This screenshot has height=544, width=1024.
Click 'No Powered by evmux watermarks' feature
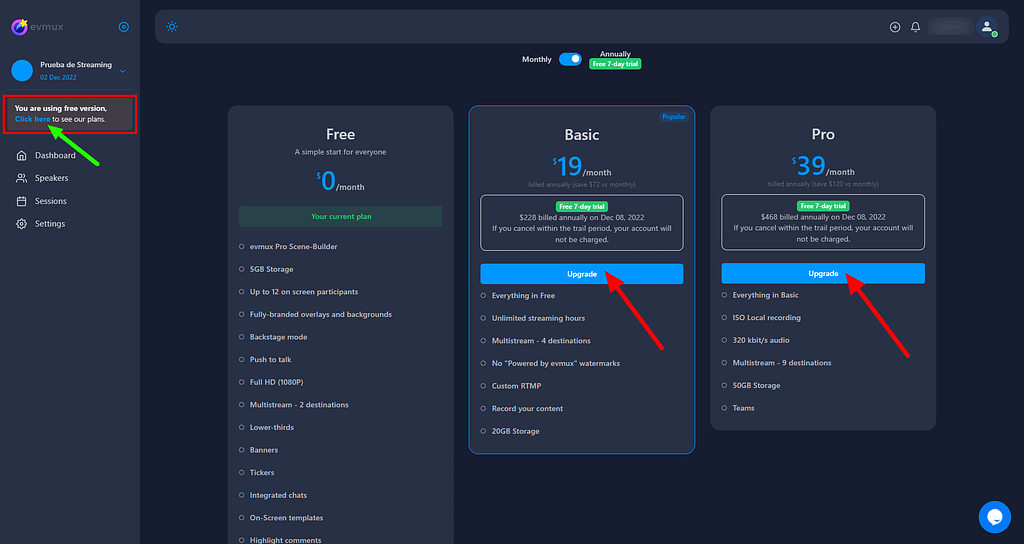(x=556, y=364)
